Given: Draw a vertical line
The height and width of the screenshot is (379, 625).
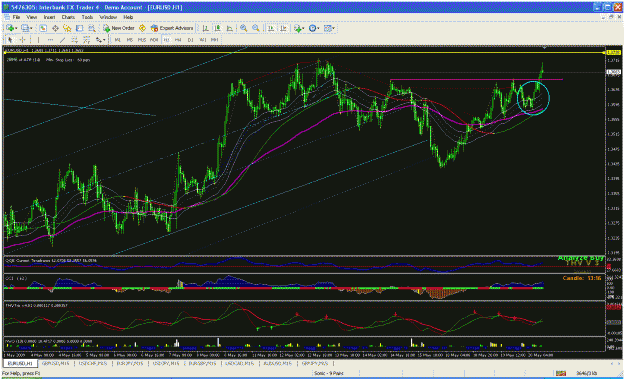Looking at the screenshot, I should point(39,40).
